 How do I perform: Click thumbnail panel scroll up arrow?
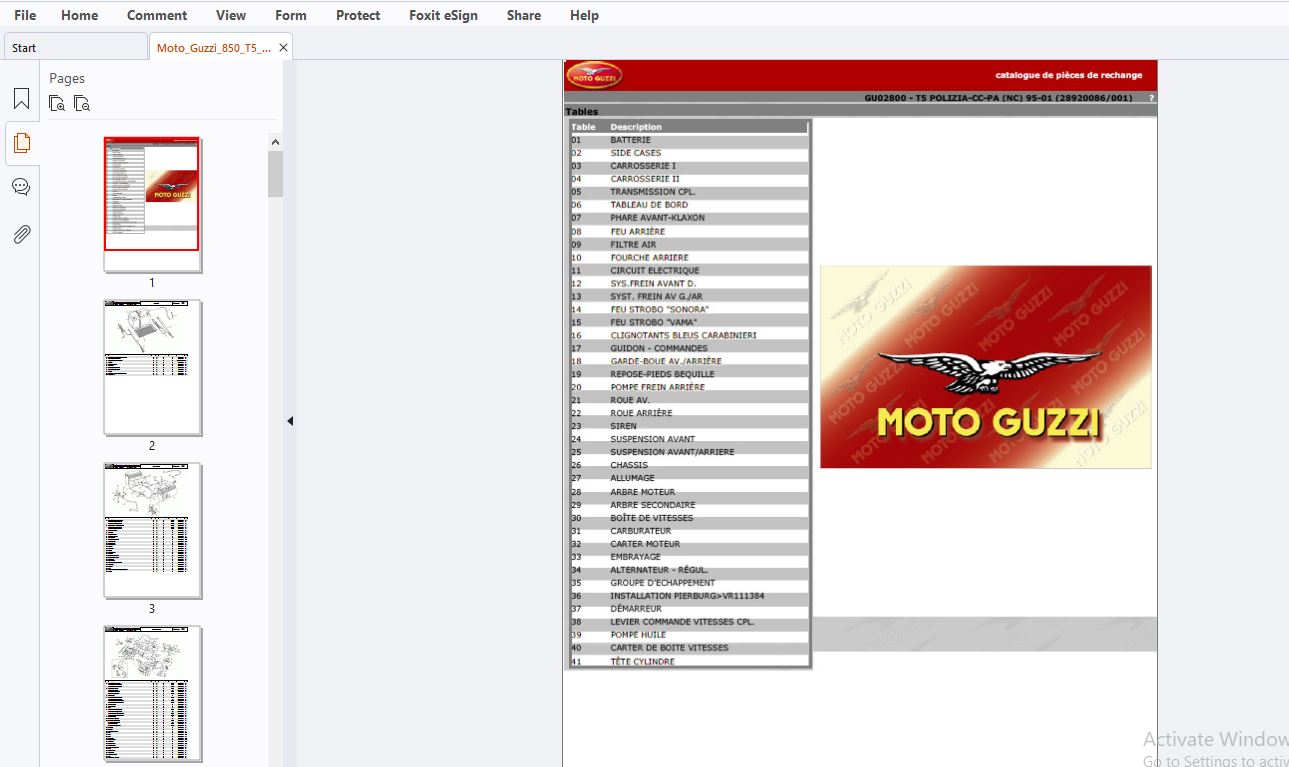275,142
